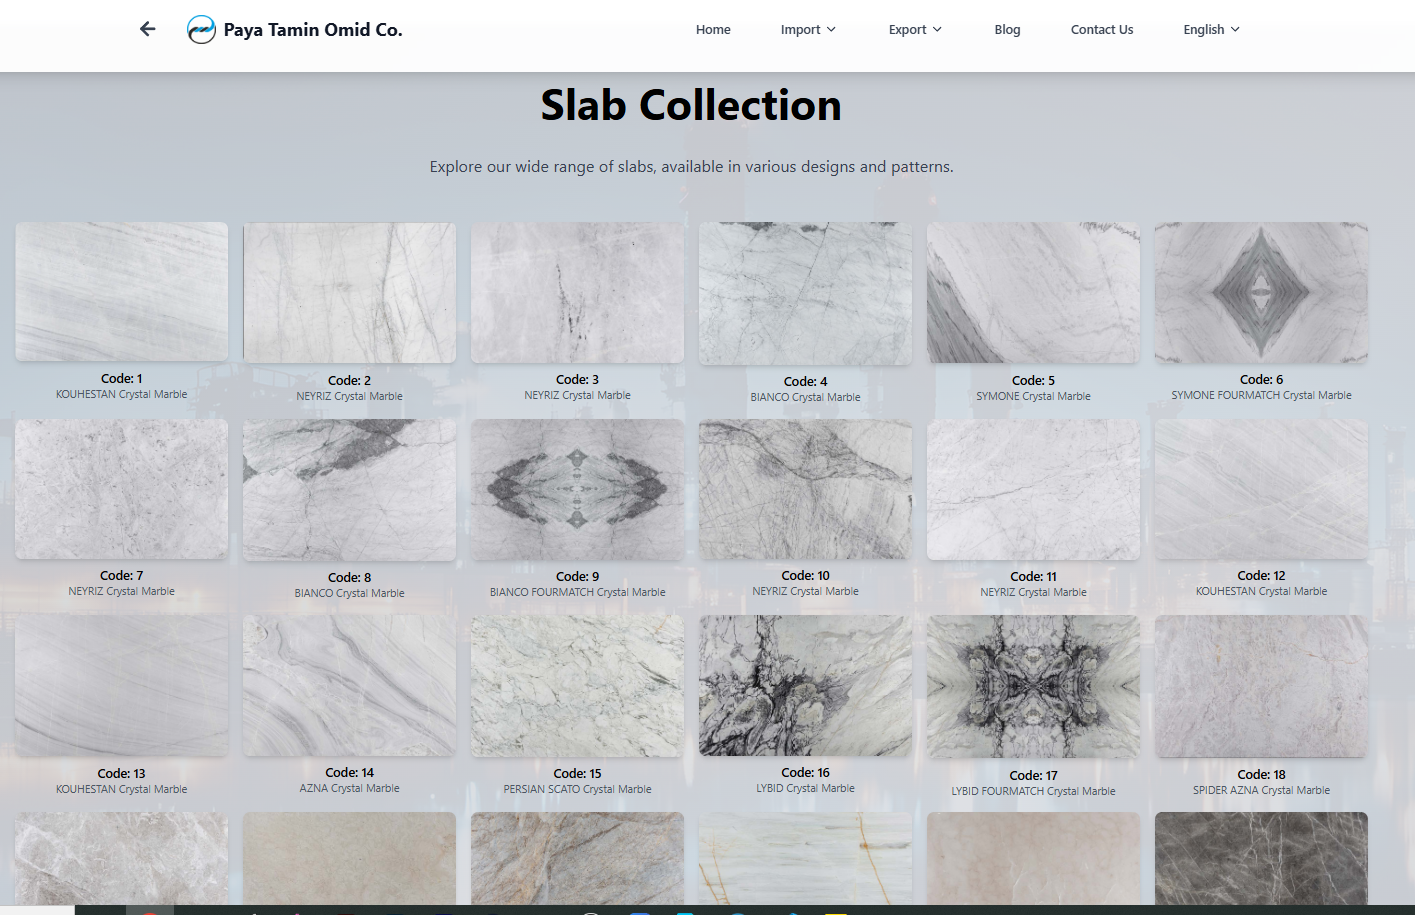This screenshot has width=1415, height=915.
Task: Click 'SPIDER AZNA Crystal Marble' caption
Action: (1262, 790)
